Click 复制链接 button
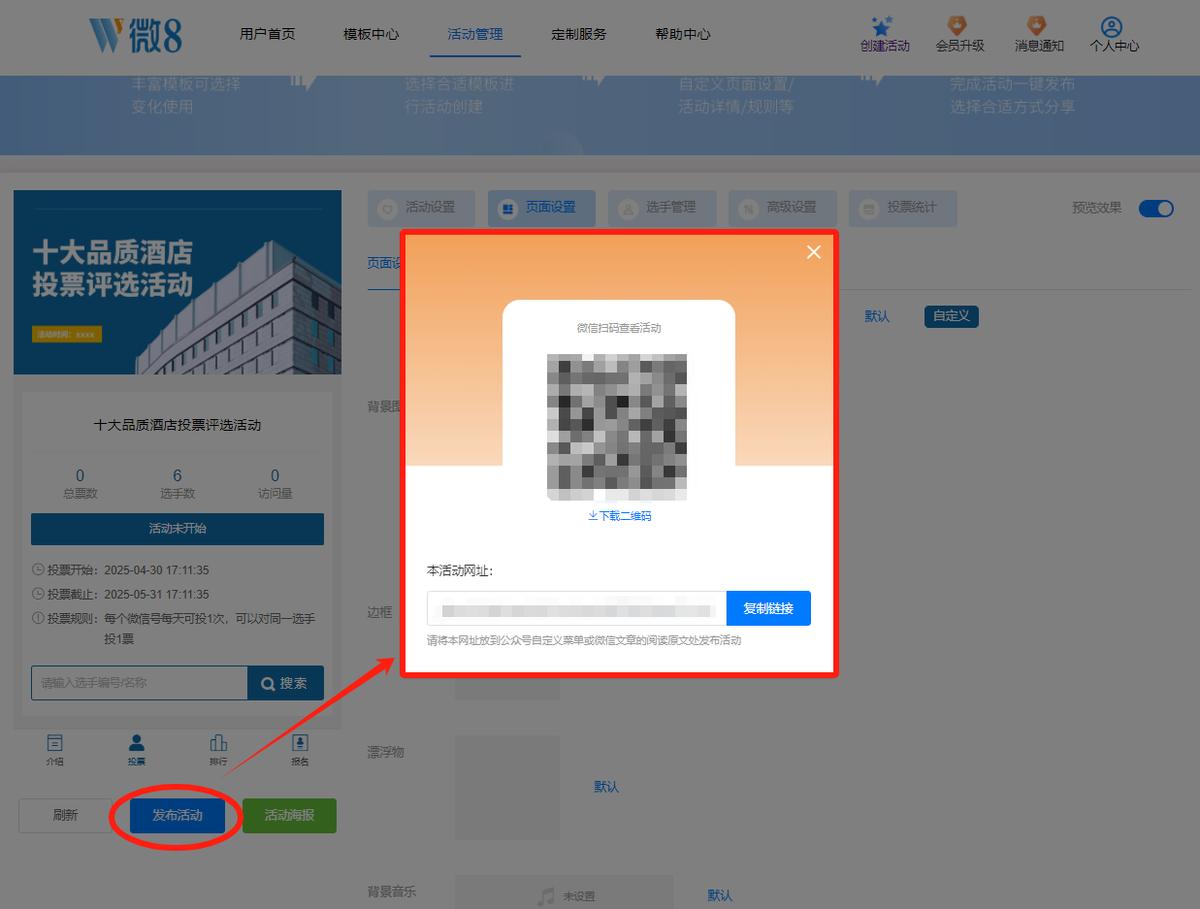This screenshot has width=1200, height=909. (x=768, y=608)
